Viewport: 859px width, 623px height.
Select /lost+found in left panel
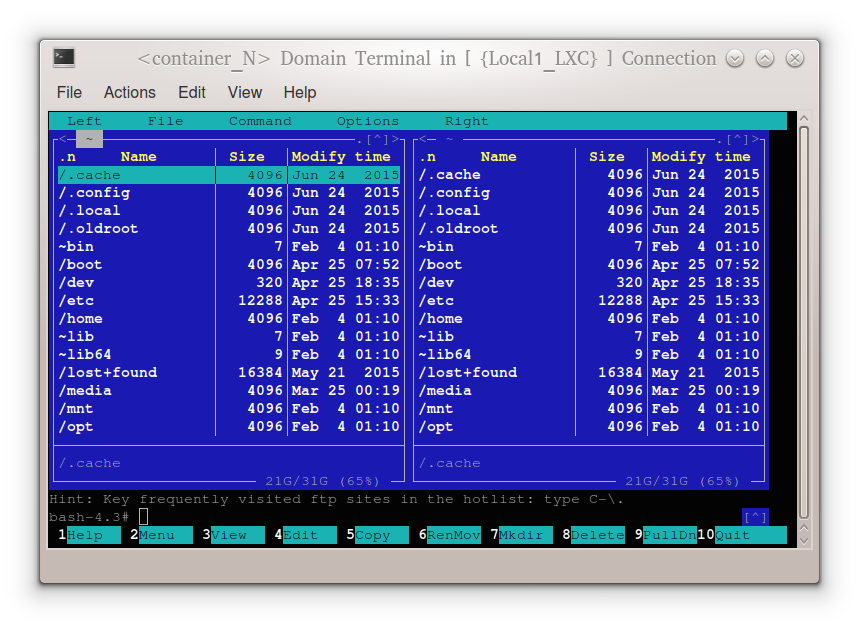[229, 373]
